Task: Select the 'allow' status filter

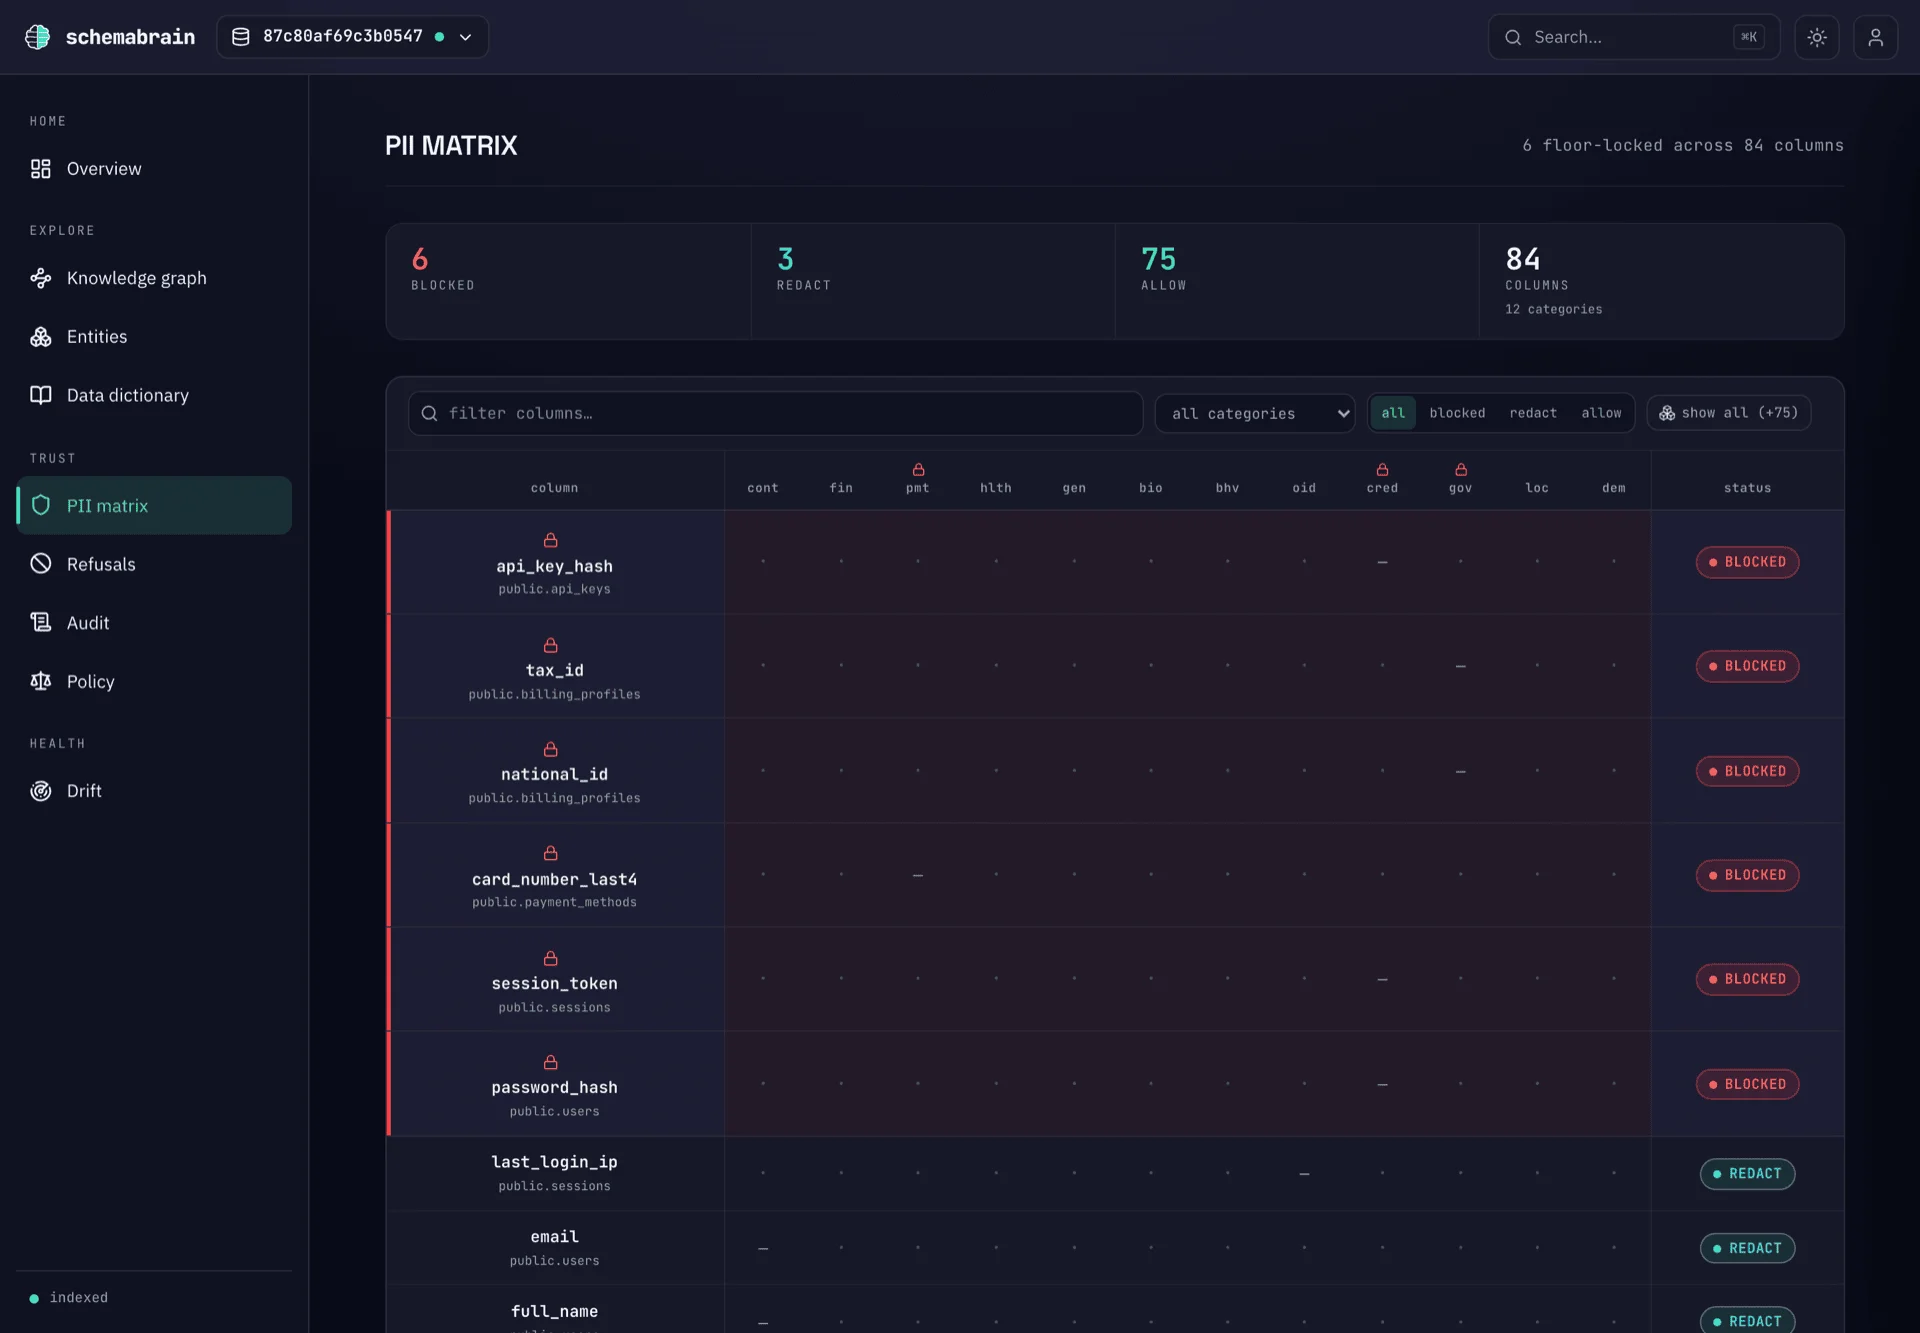Action: [1601, 413]
